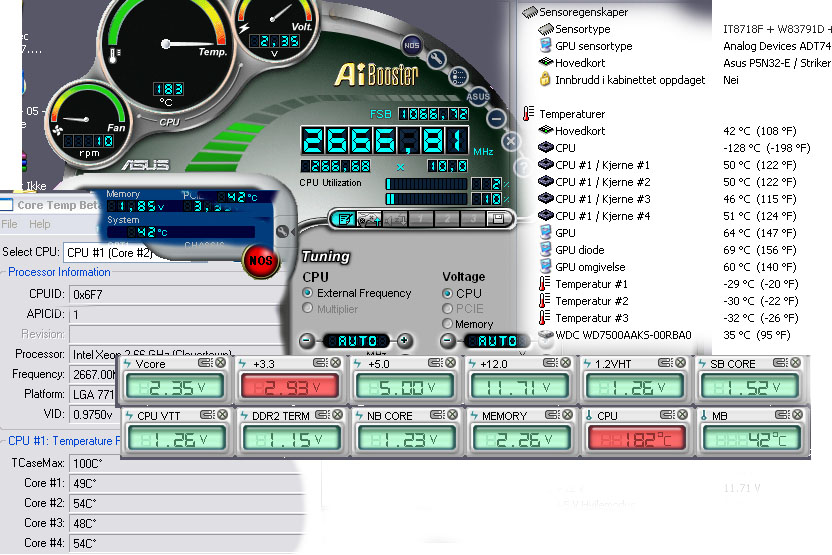Select the 'CPU #1 / Kjerne #1' row
This screenshot has width=832, height=555.
(602, 165)
